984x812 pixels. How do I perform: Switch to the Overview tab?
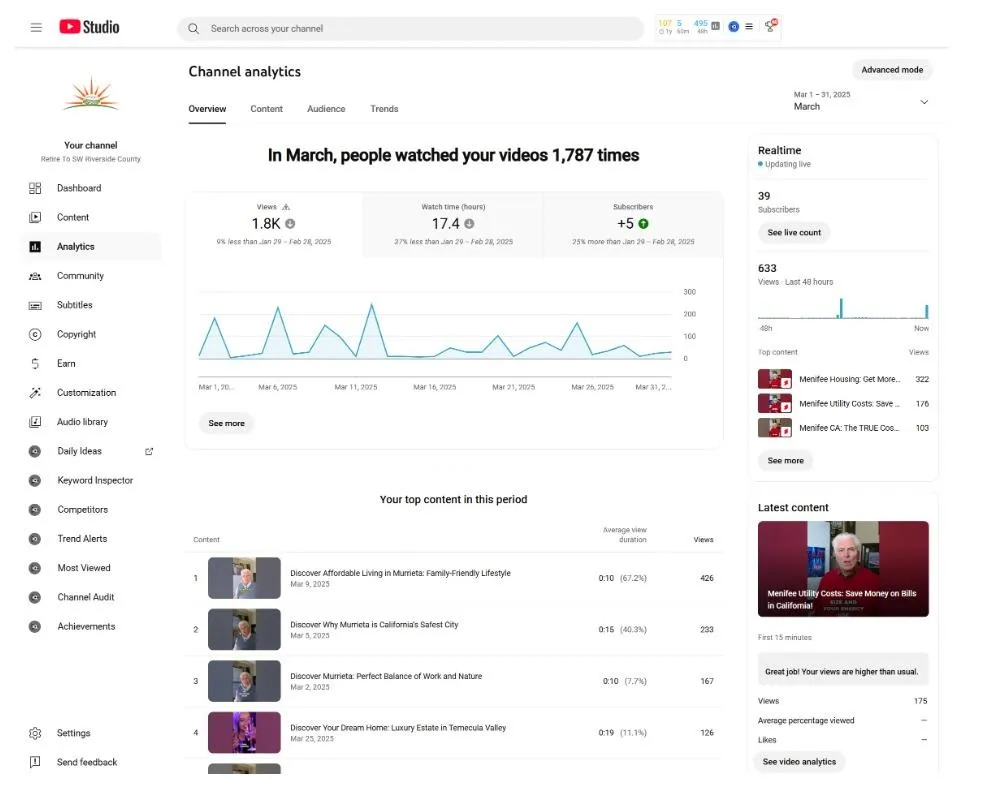point(207,109)
